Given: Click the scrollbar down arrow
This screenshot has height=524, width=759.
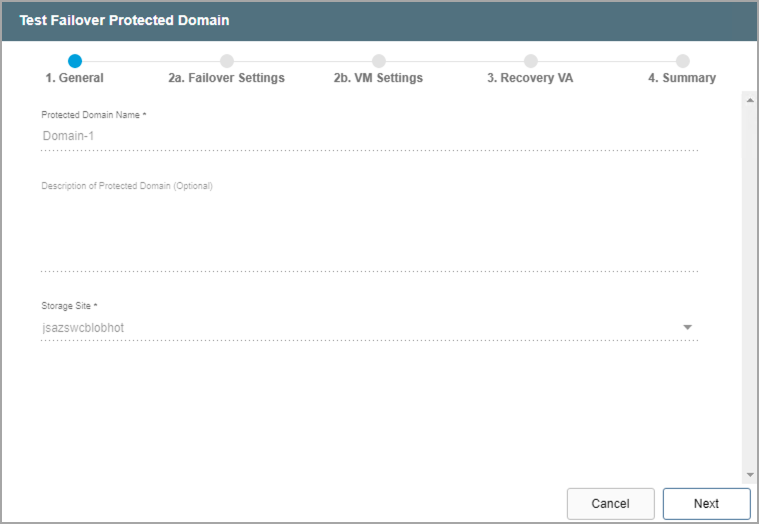Looking at the screenshot, I should click(x=749, y=474).
